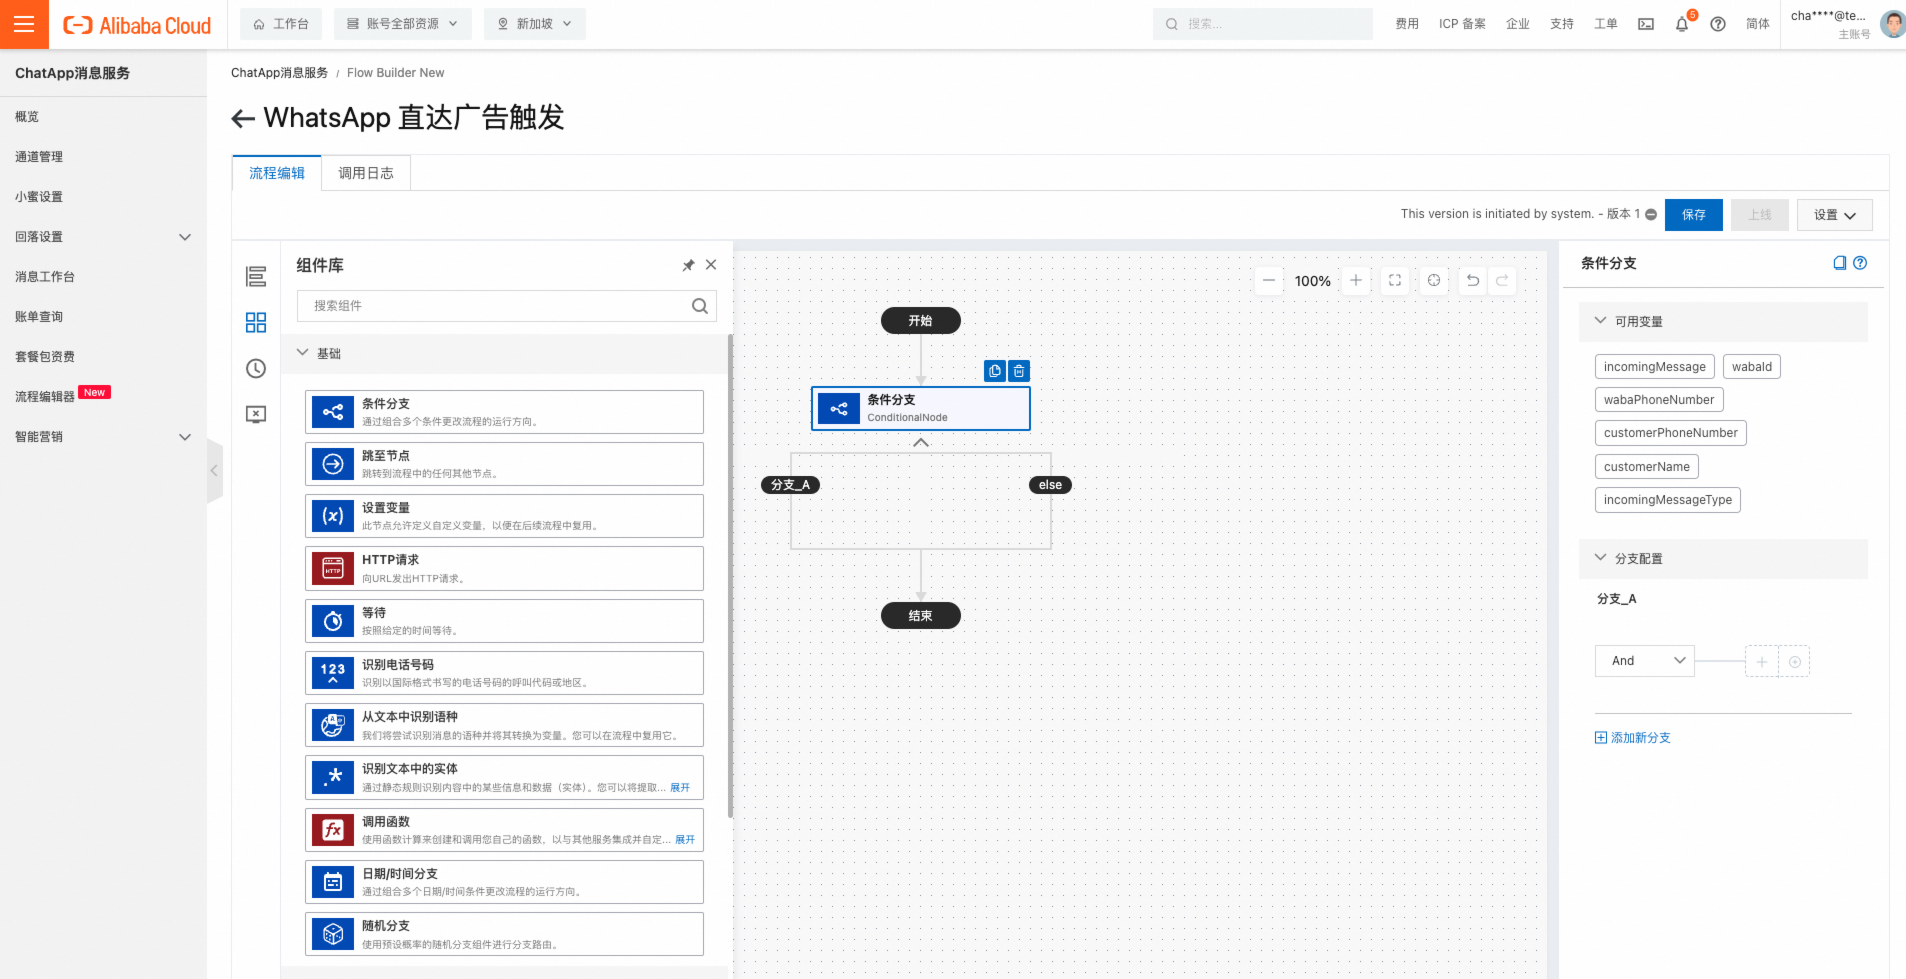
Task: Switch to the 调用日志 tab
Action: (366, 173)
